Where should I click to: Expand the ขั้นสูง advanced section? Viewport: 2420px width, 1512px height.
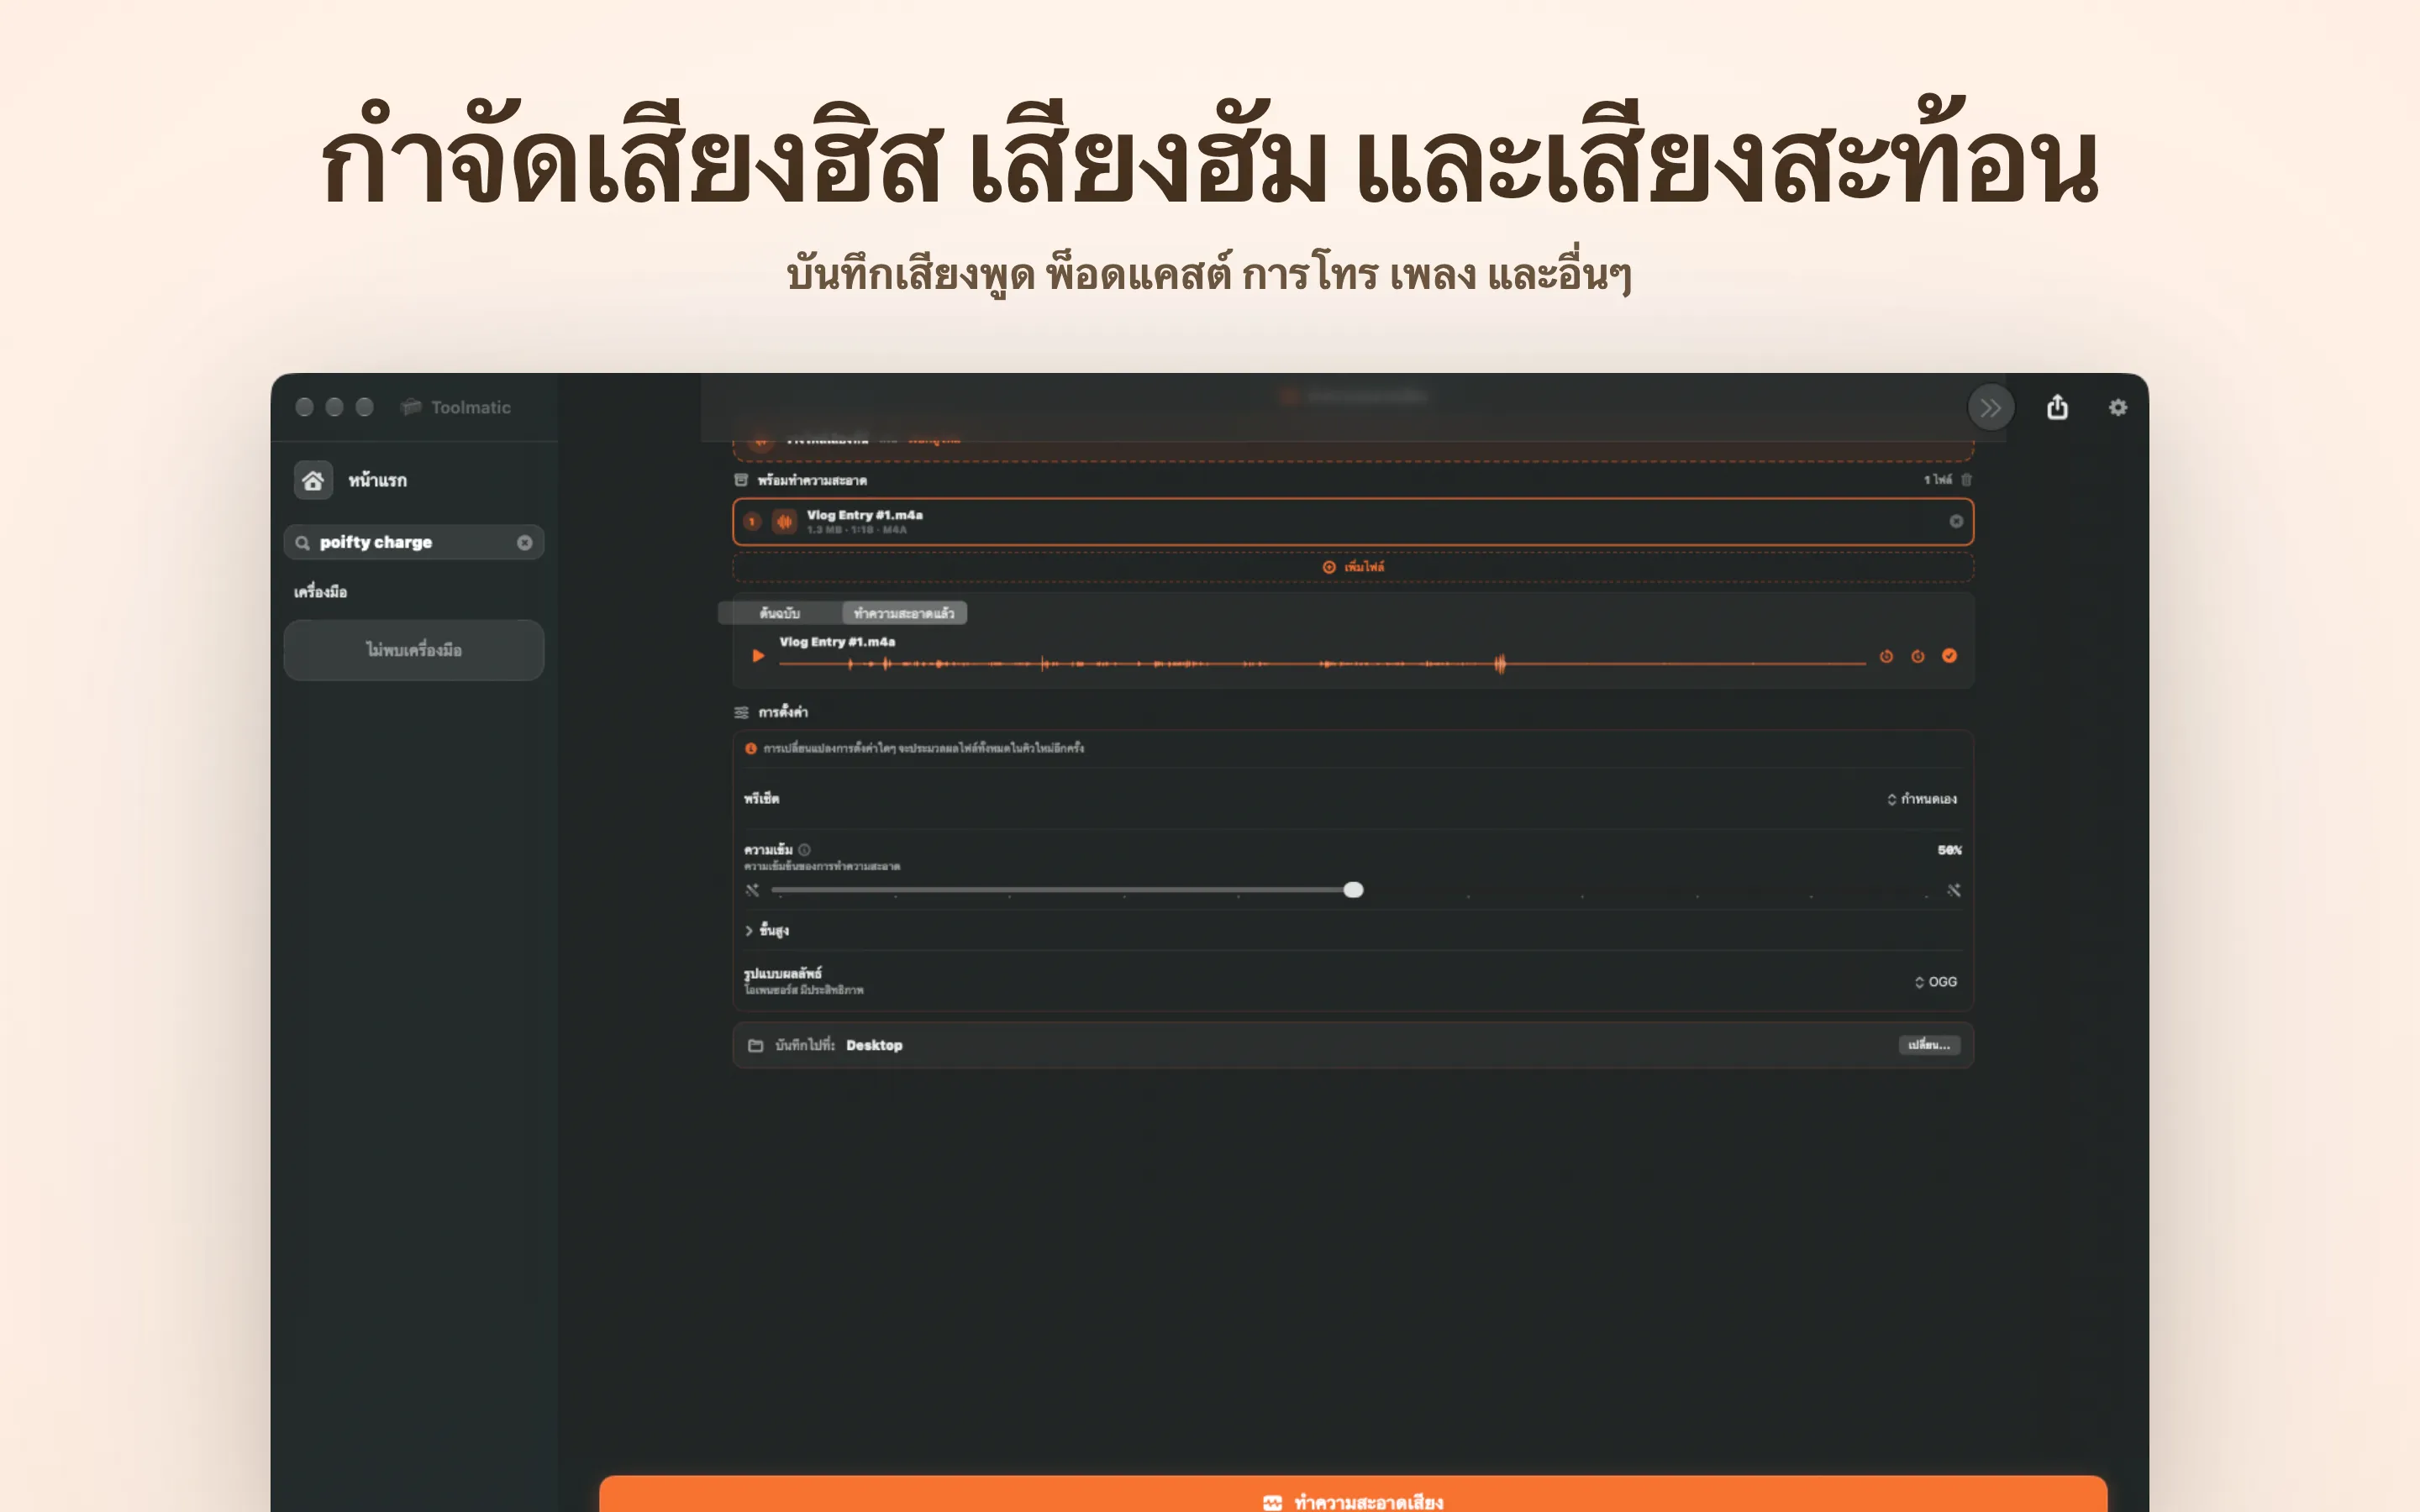(x=767, y=931)
